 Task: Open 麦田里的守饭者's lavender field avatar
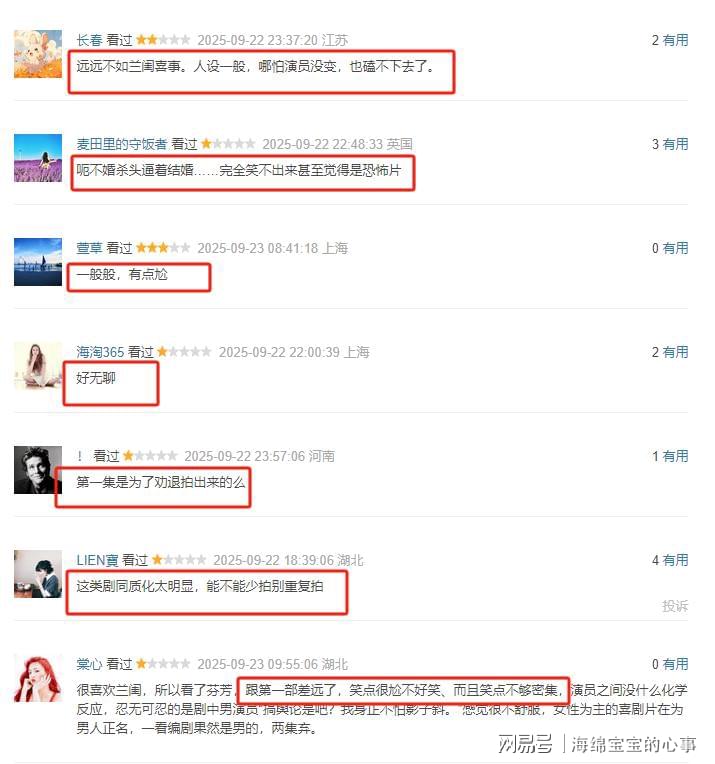[x=38, y=158]
